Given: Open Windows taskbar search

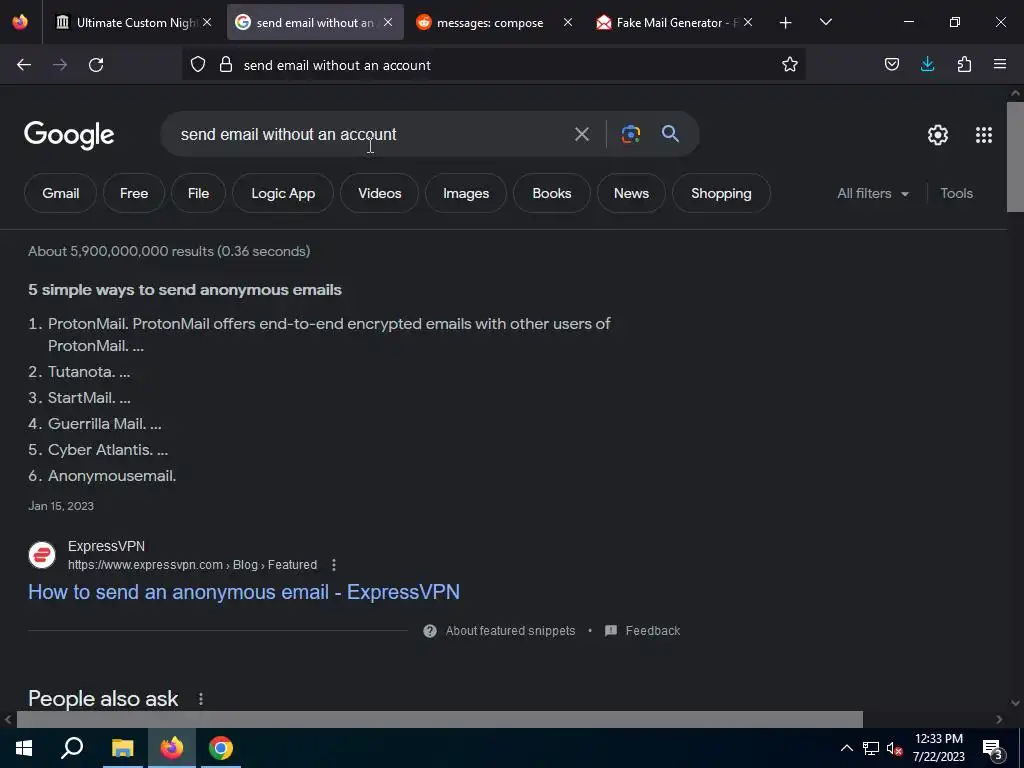Looking at the screenshot, I should click(72, 748).
